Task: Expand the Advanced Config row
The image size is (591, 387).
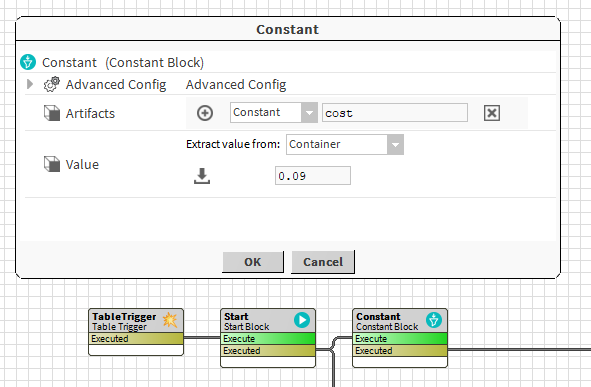Action: coord(30,84)
